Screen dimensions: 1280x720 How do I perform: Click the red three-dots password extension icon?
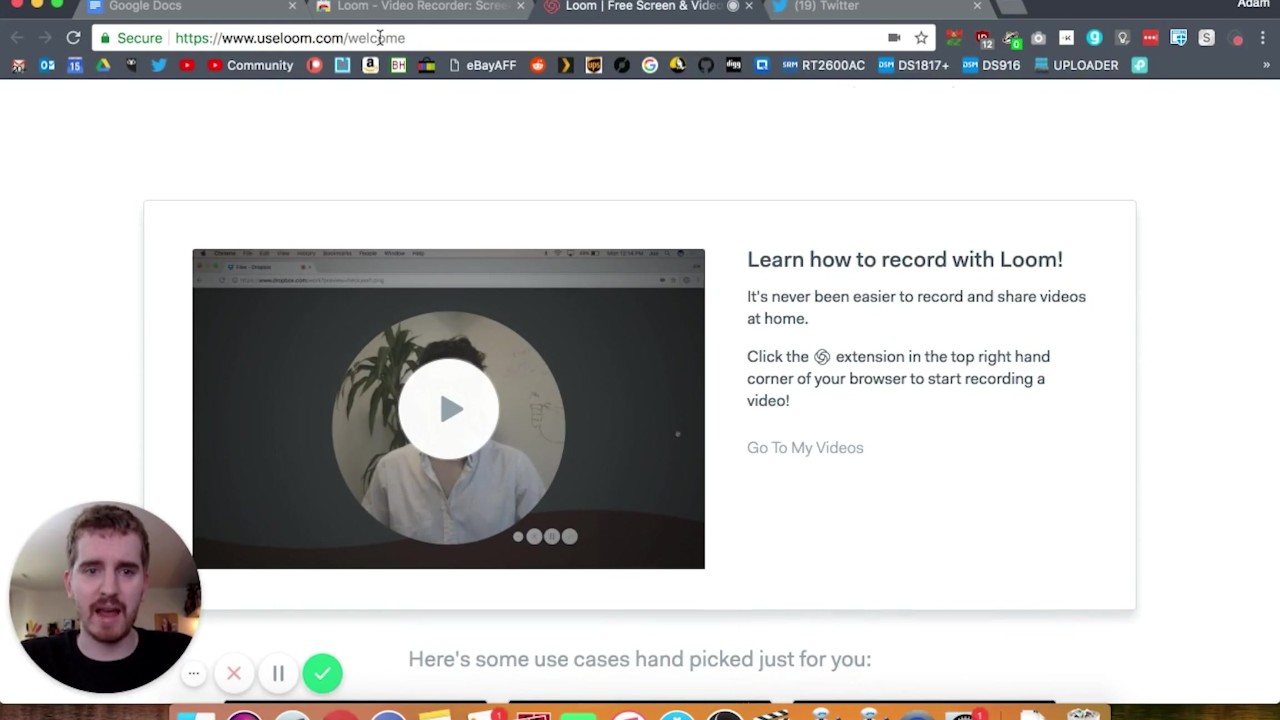1150,38
